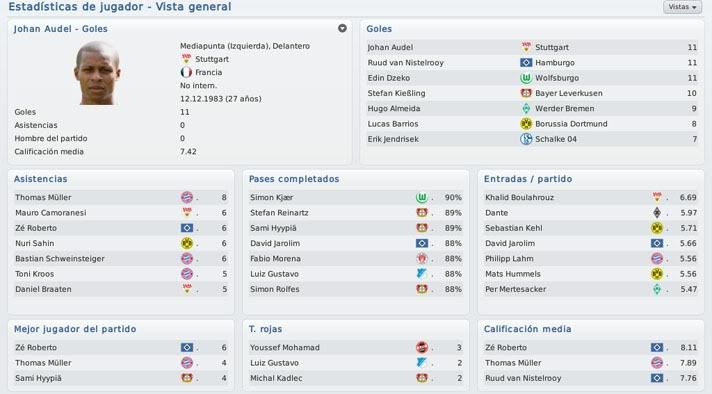Click the Goles panel heading

click(x=379, y=29)
